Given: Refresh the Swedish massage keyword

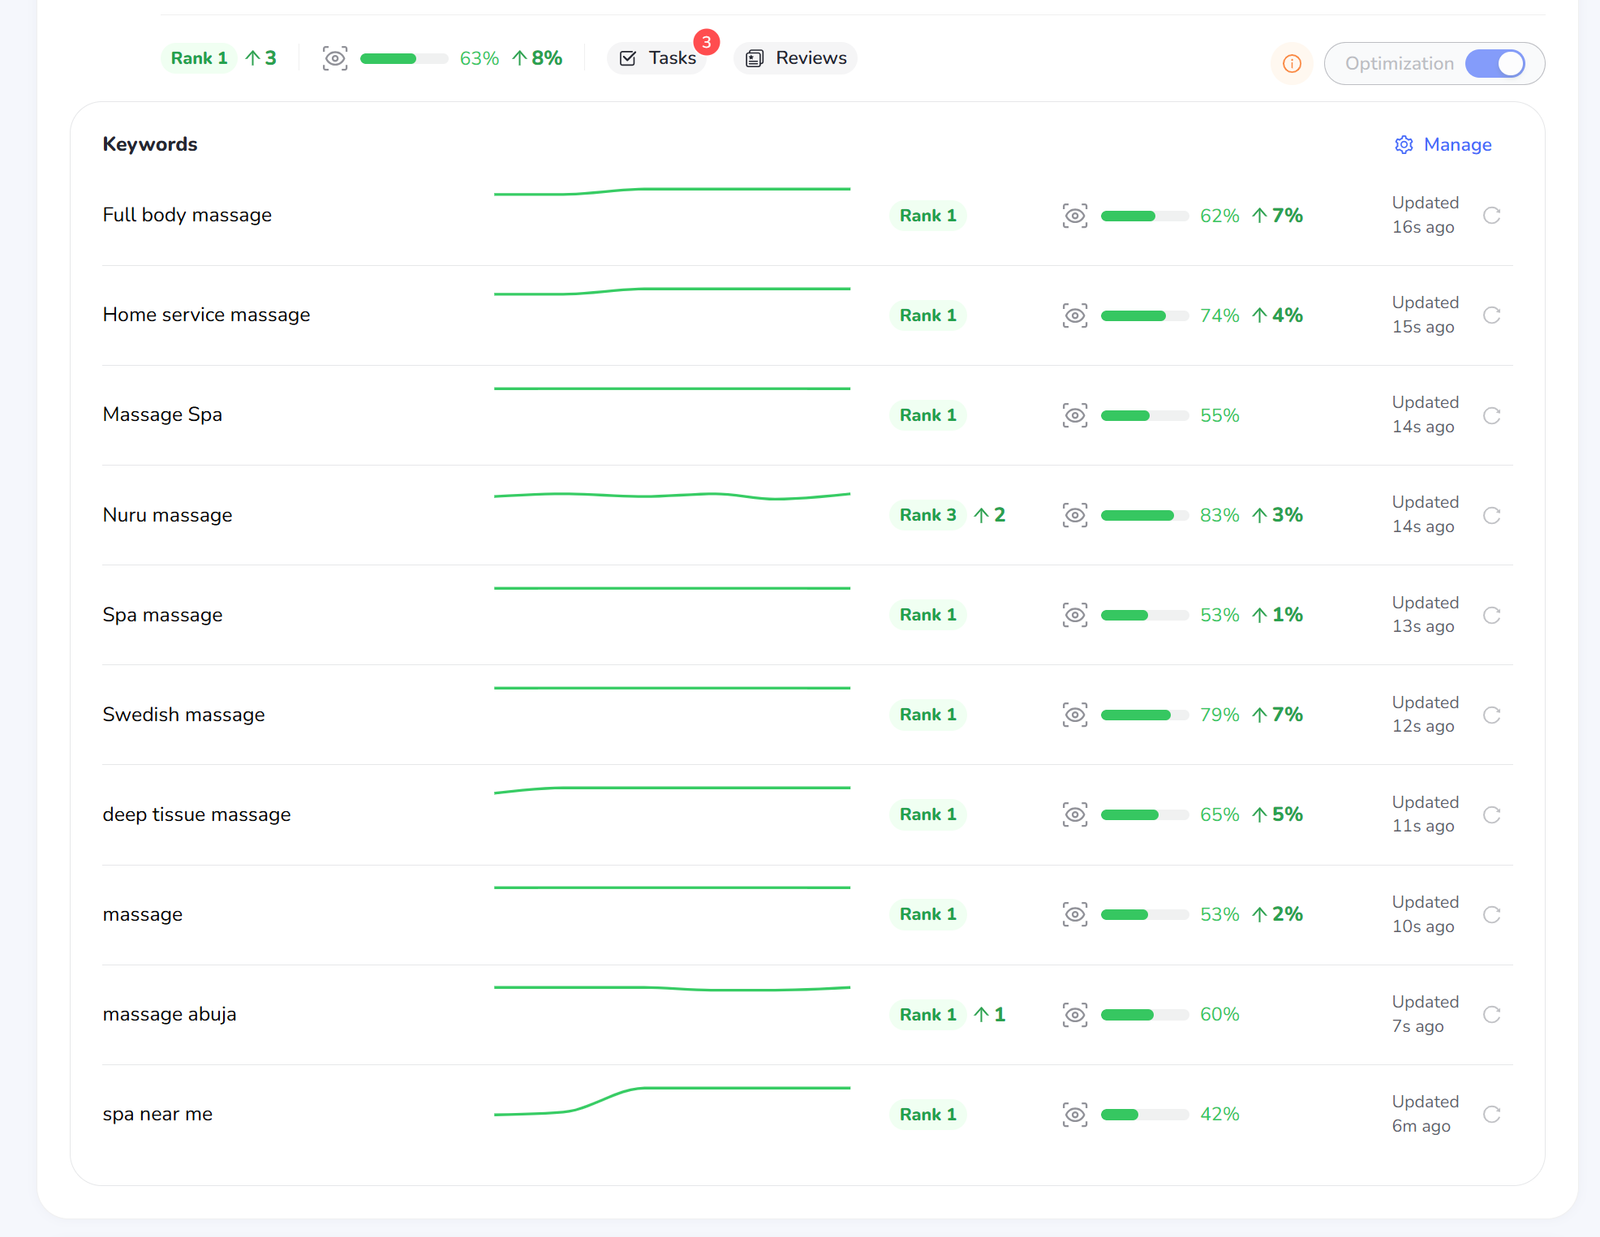Looking at the screenshot, I should click(x=1491, y=715).
